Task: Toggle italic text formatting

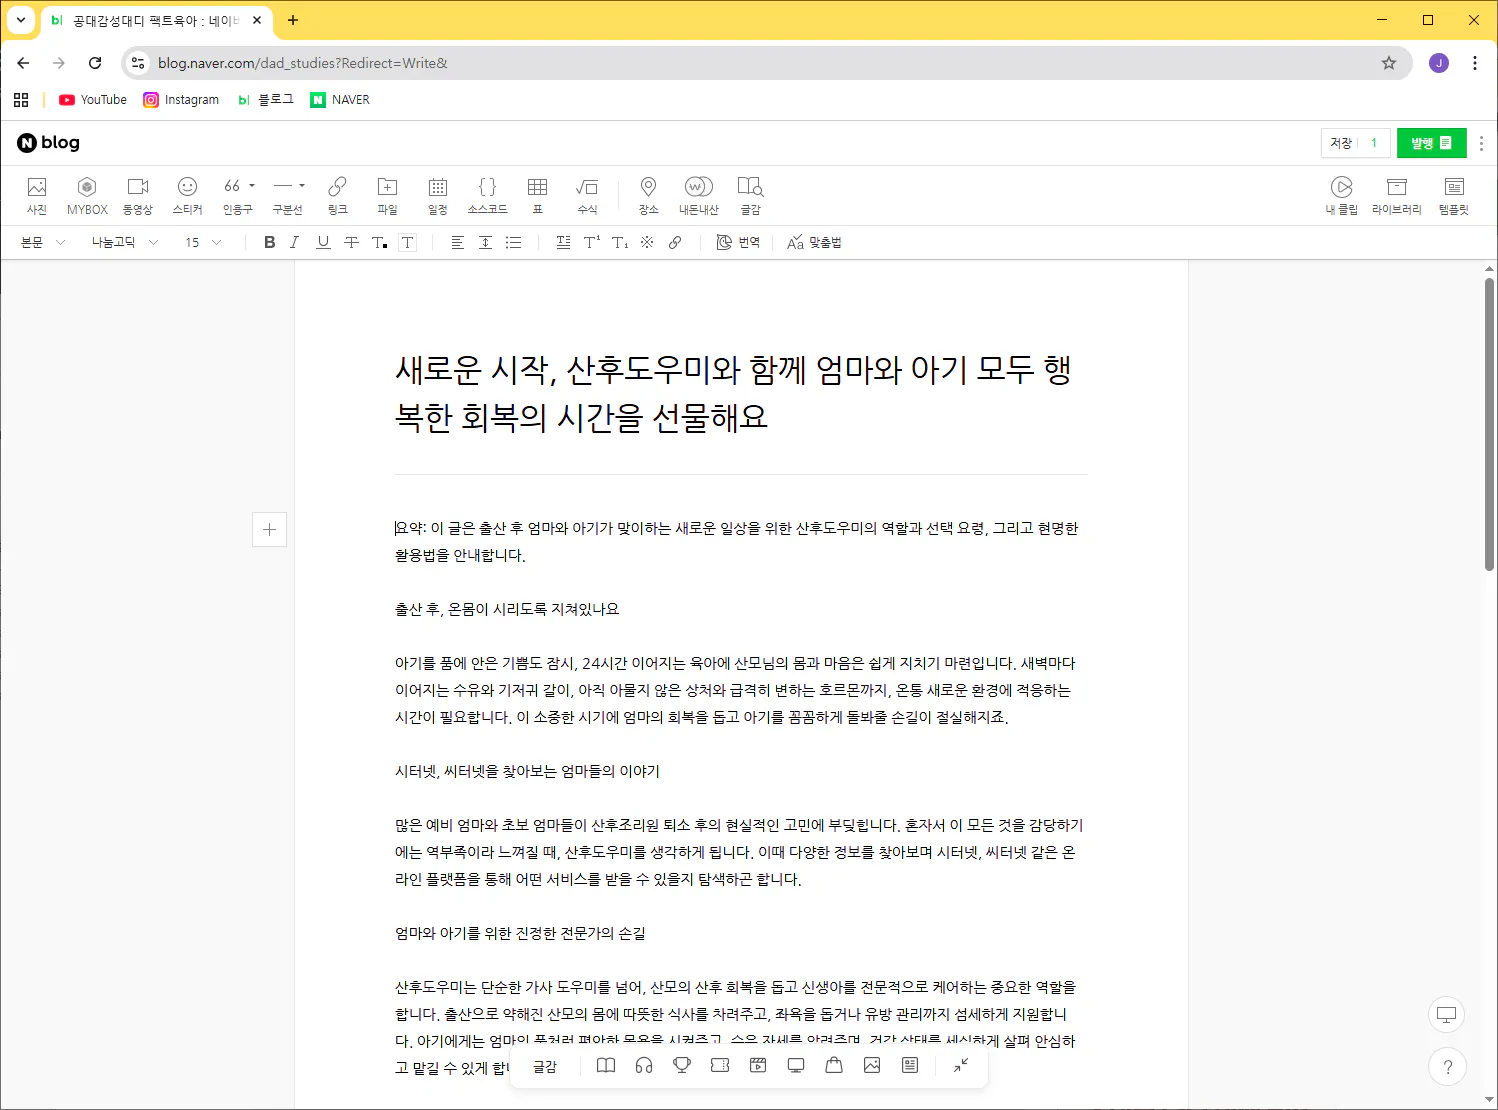Action: pyautogui.click(x=295, y=242)
